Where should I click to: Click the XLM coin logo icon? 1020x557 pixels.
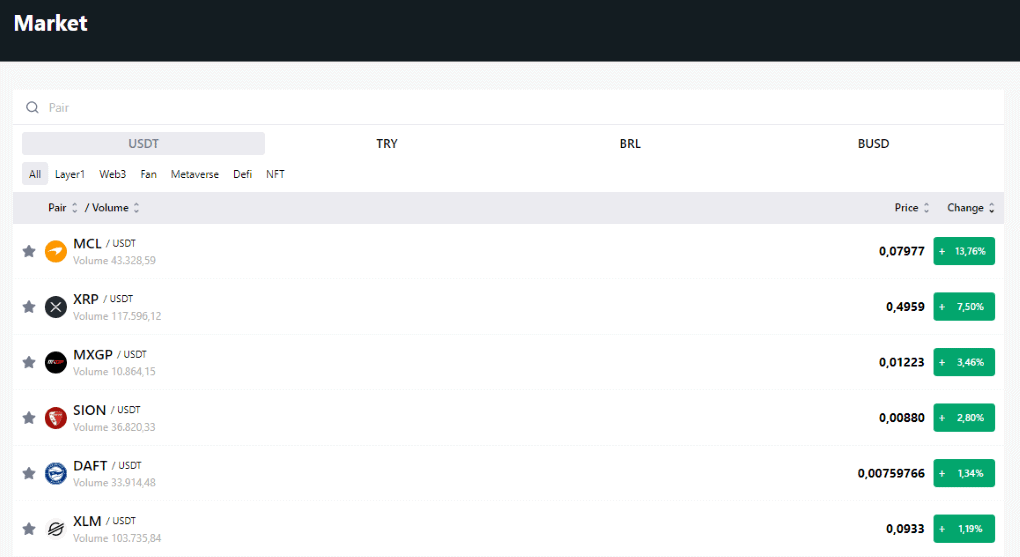coord(56,529)
